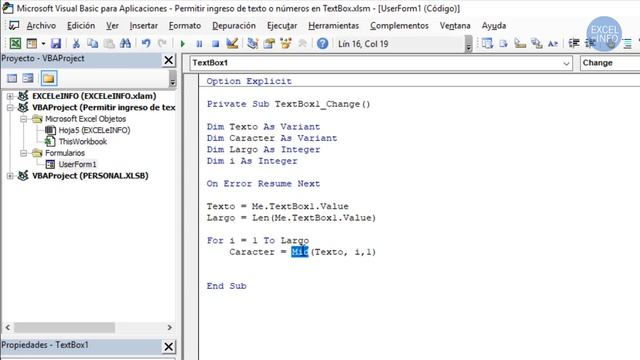Open the Complementos menu
Screen dimensions: 640x360
point(399,26)
